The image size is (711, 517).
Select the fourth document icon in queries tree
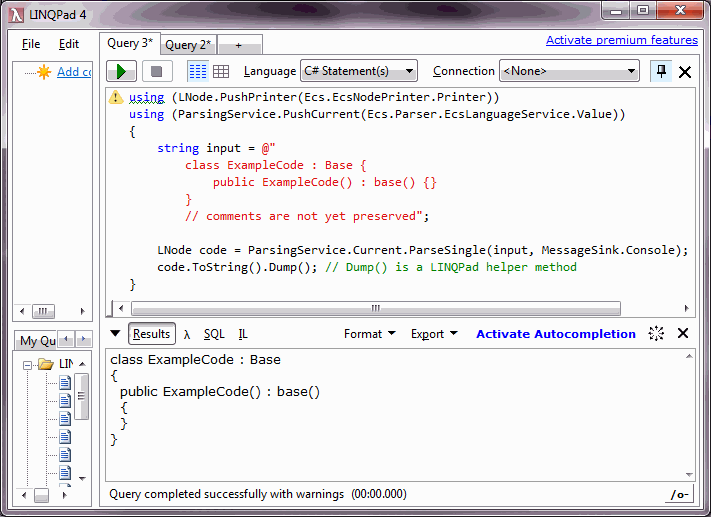(65, 437)
